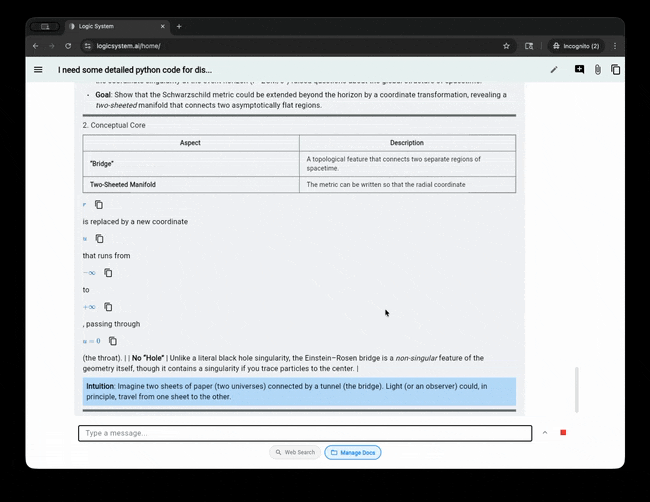Click the Incognito (2) button

[576, 46]
